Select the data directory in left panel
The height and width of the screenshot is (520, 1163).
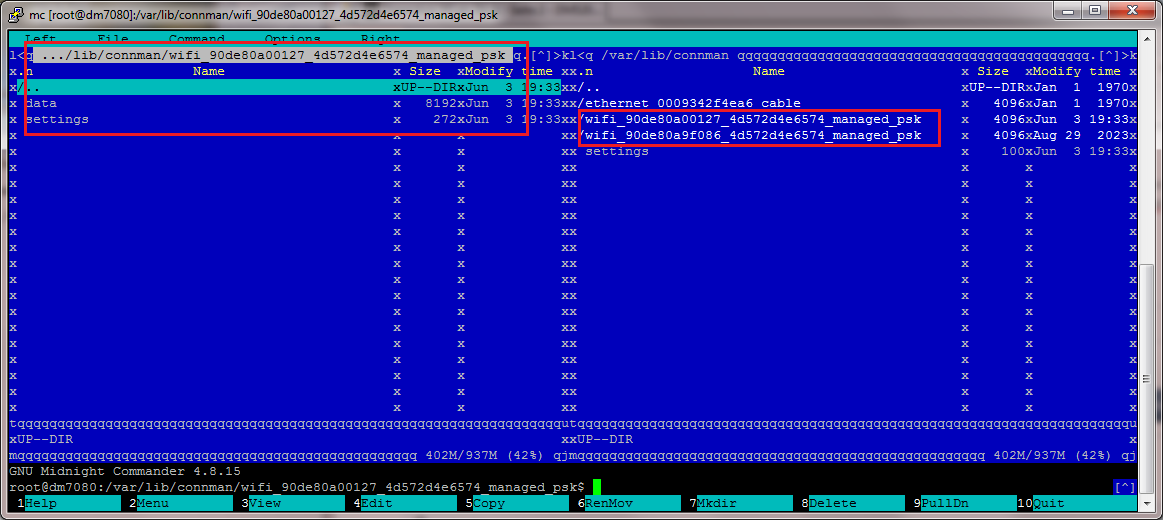pos(42,103)
